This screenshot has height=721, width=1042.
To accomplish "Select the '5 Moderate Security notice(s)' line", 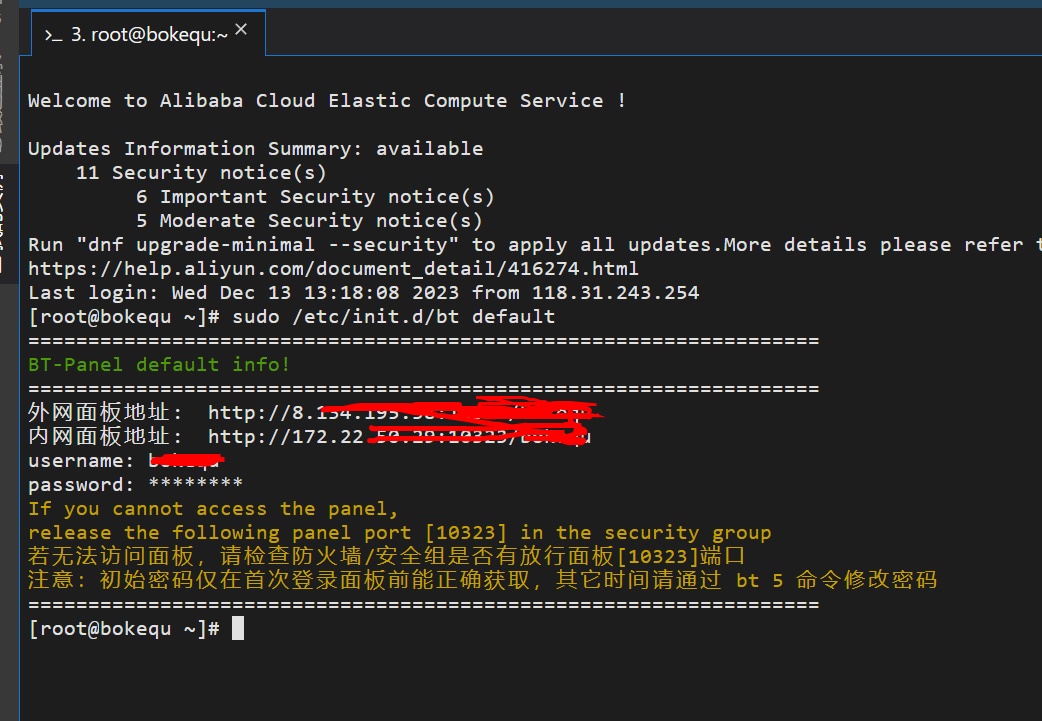I will [x=309, y=221].
